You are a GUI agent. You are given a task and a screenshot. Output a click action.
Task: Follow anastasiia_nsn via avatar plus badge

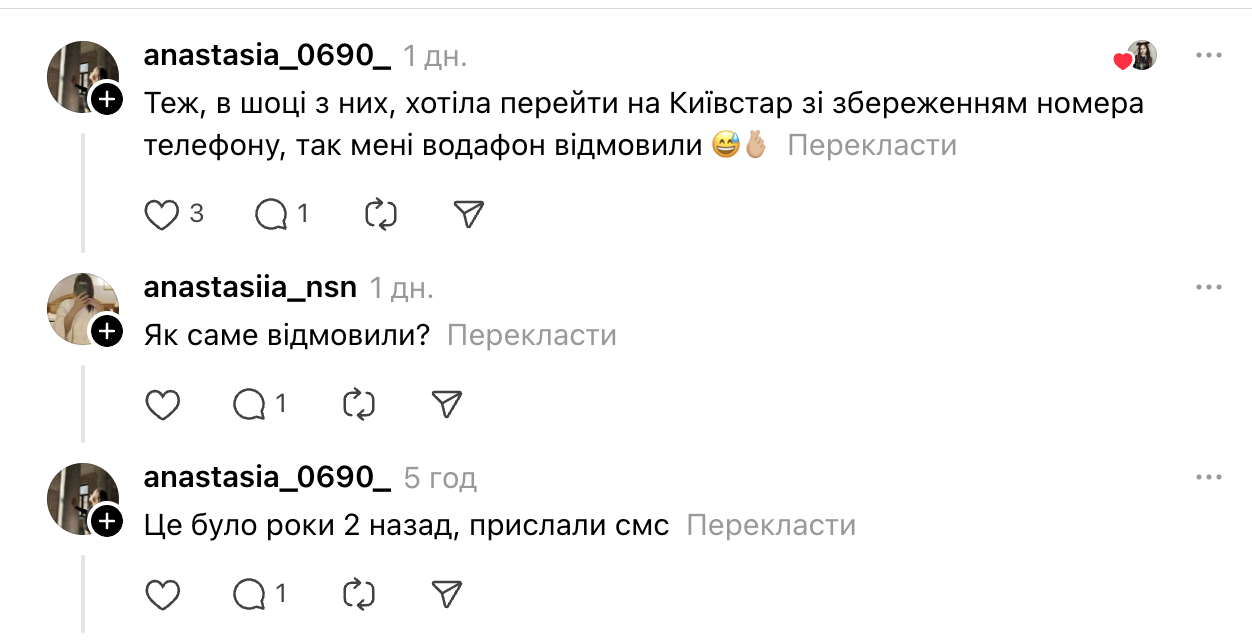[106, 331]
